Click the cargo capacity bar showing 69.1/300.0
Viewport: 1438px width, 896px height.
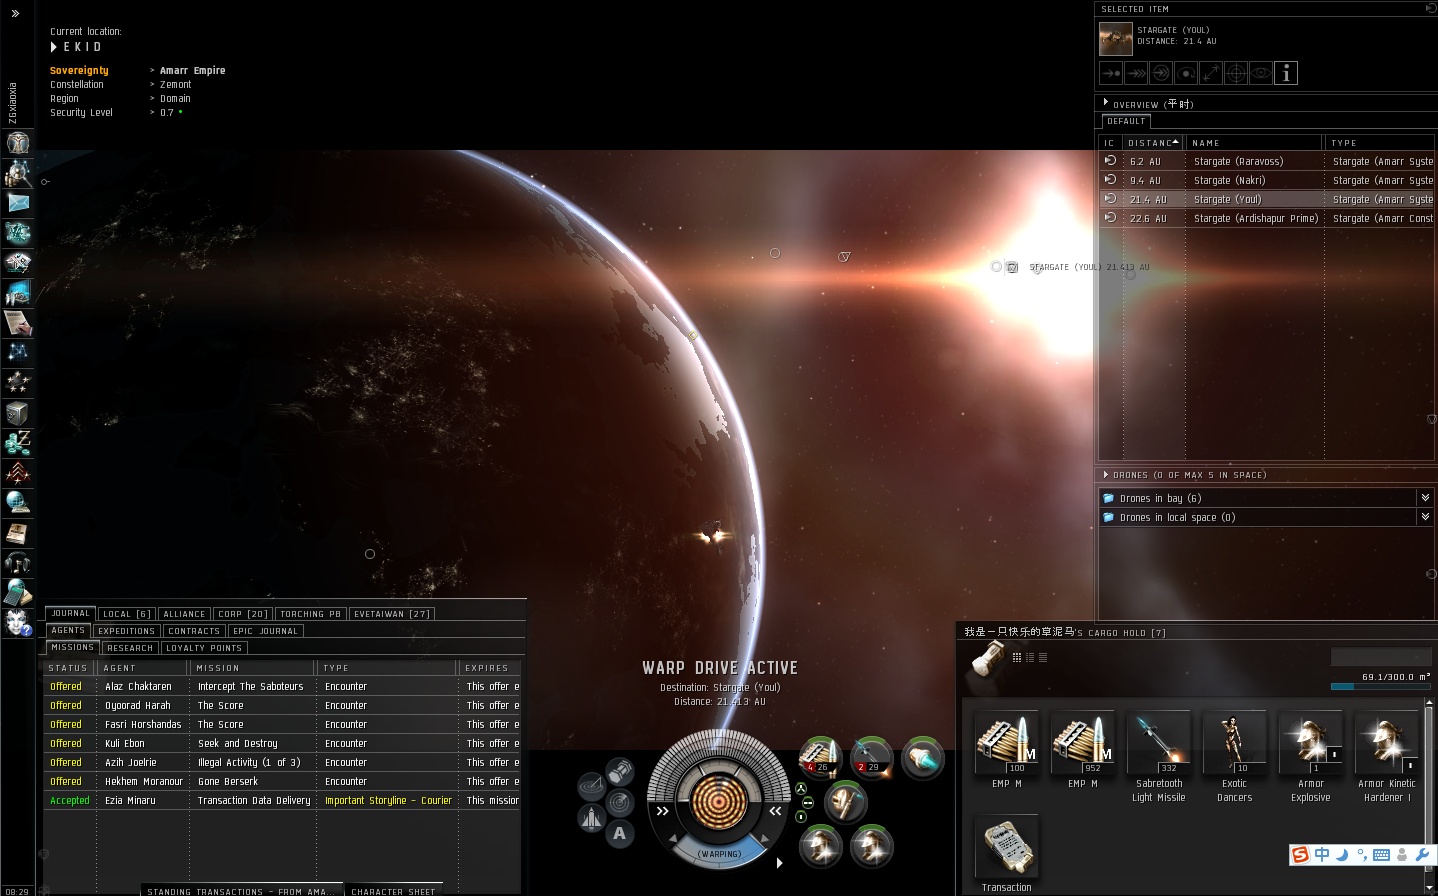click(x=1381, y=686)
